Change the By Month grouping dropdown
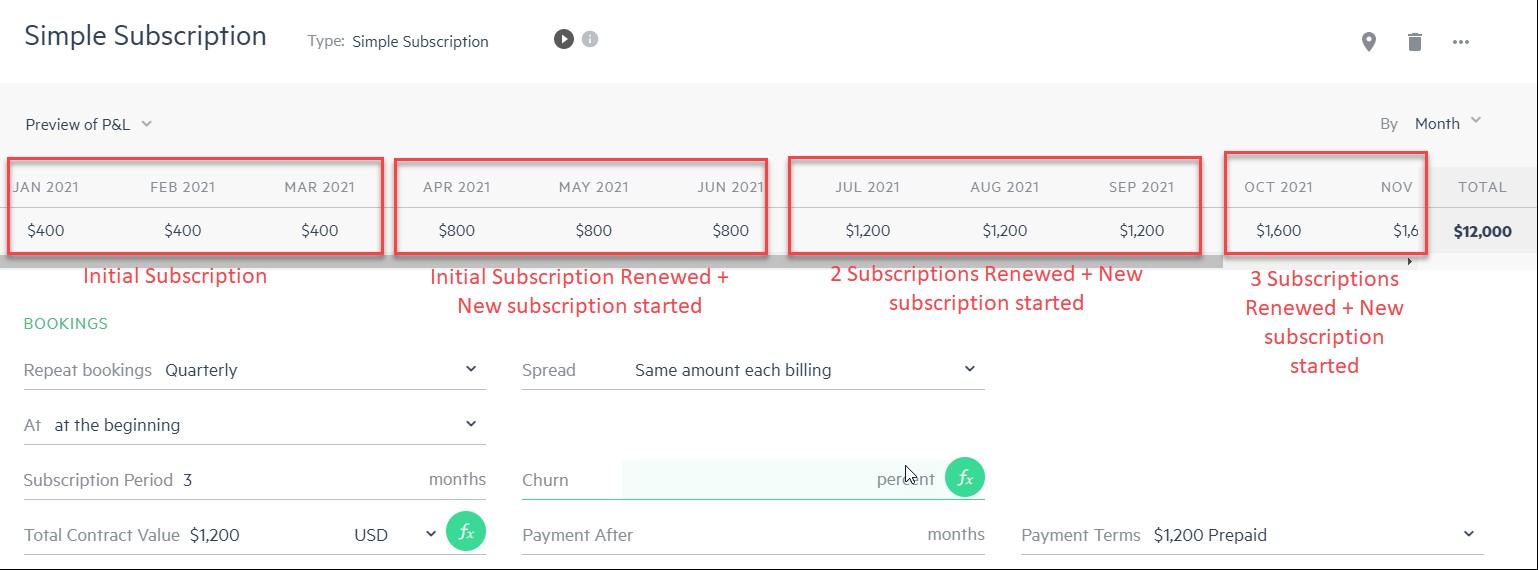Viewport: 1538px width, 570px height. coord(1447,123)
